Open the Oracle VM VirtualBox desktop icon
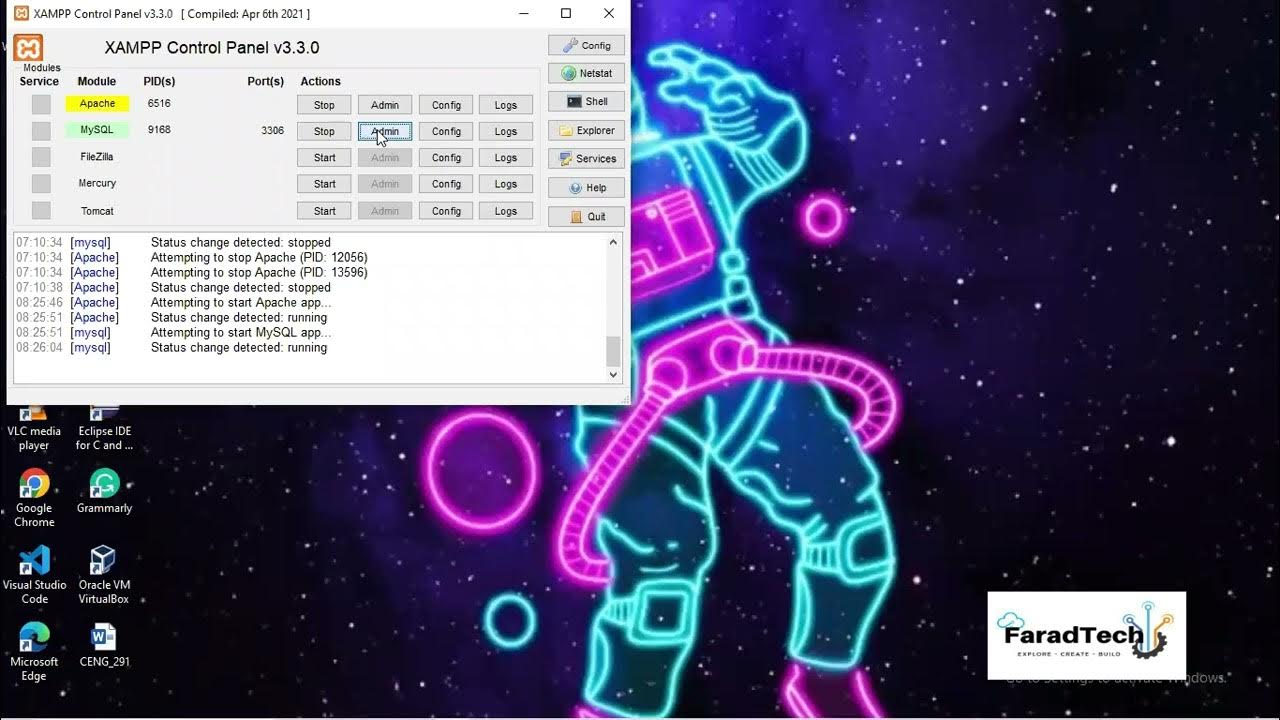Screen dimensions: 1280x720 pos(104,574)
